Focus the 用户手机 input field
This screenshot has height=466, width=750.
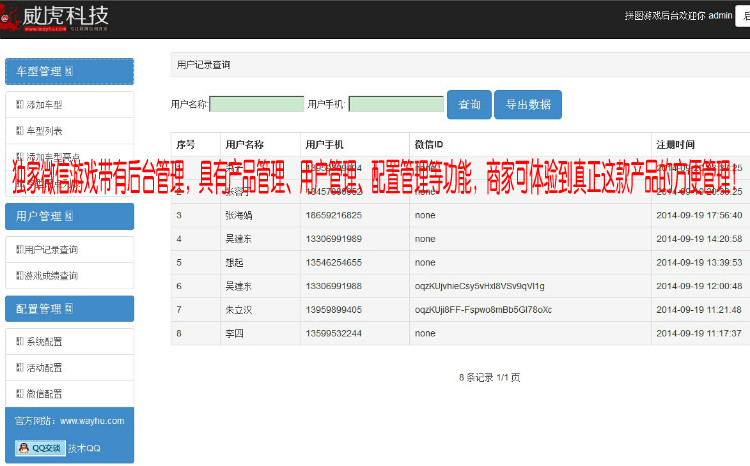(396, 104)
